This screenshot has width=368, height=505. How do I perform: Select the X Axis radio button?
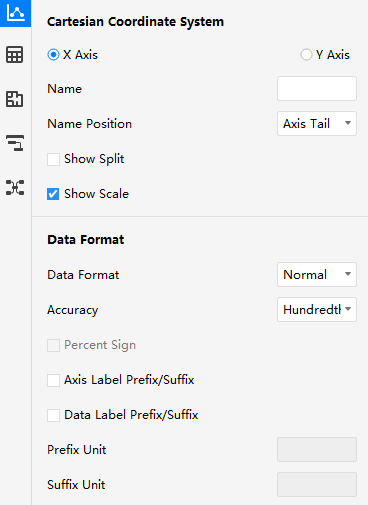[x=53, y=55]
